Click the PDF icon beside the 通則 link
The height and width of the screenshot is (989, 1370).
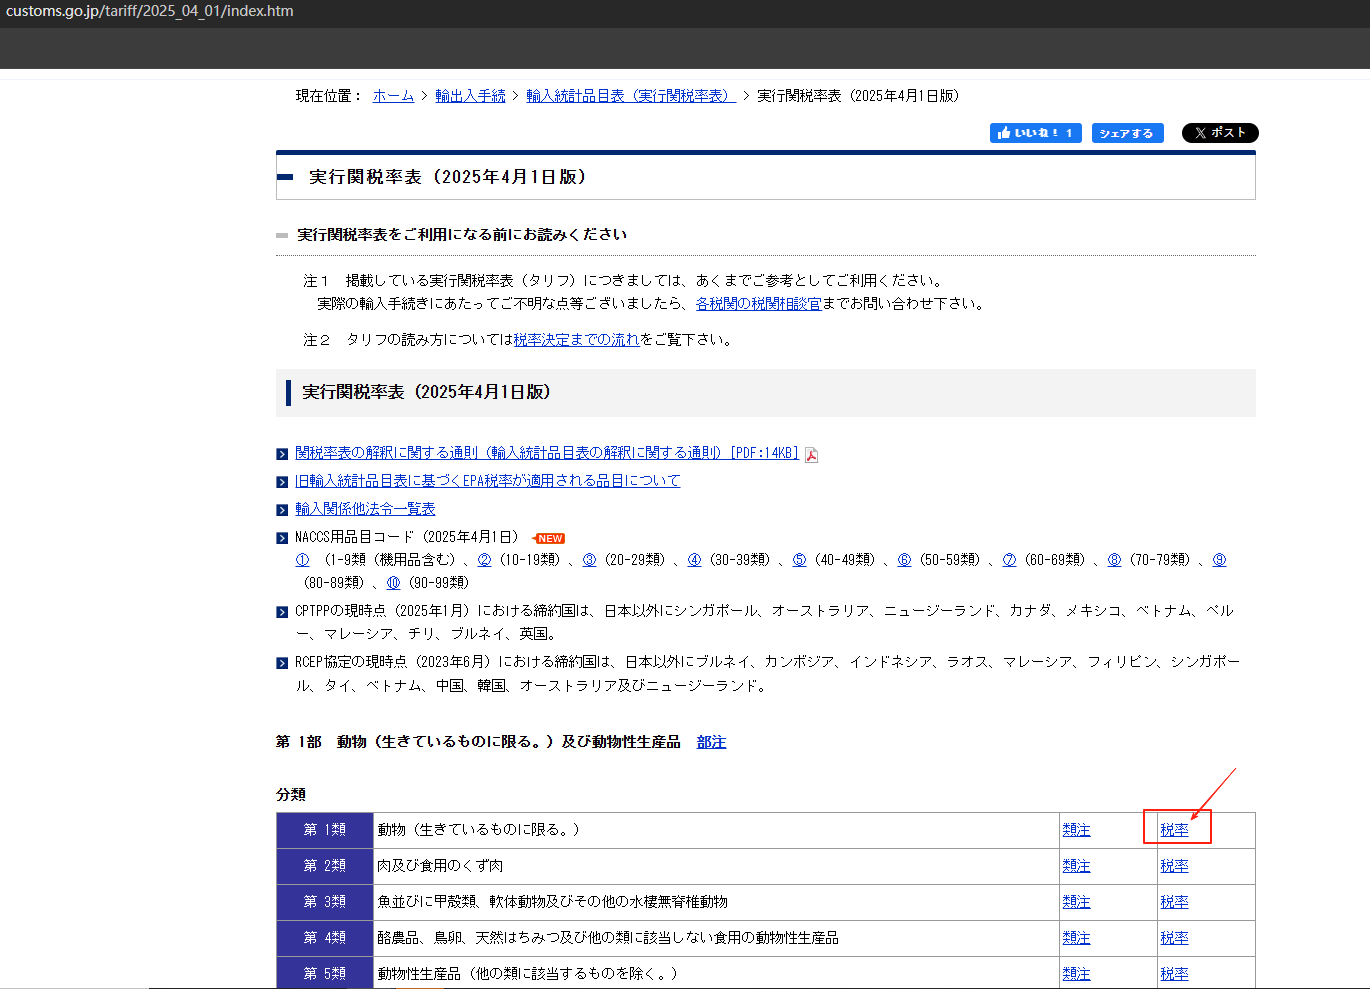coord(811,455)
